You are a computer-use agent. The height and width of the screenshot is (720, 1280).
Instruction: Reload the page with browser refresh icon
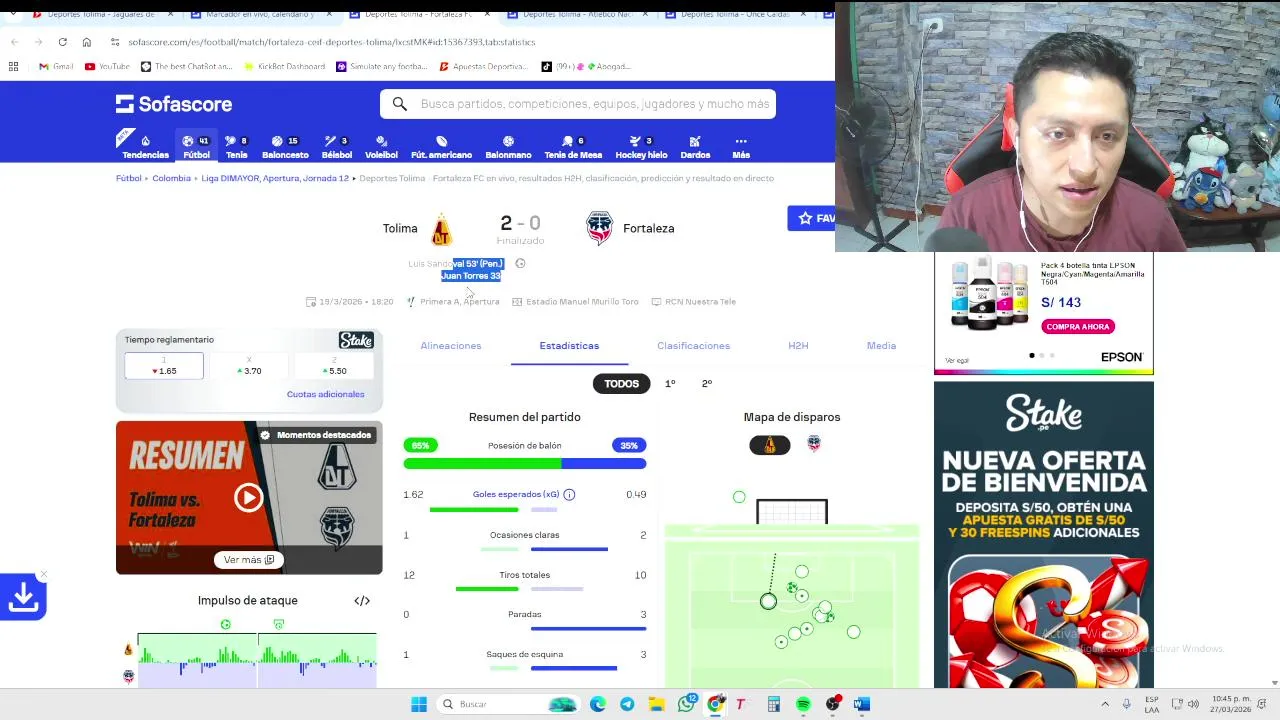click(62, 42)
